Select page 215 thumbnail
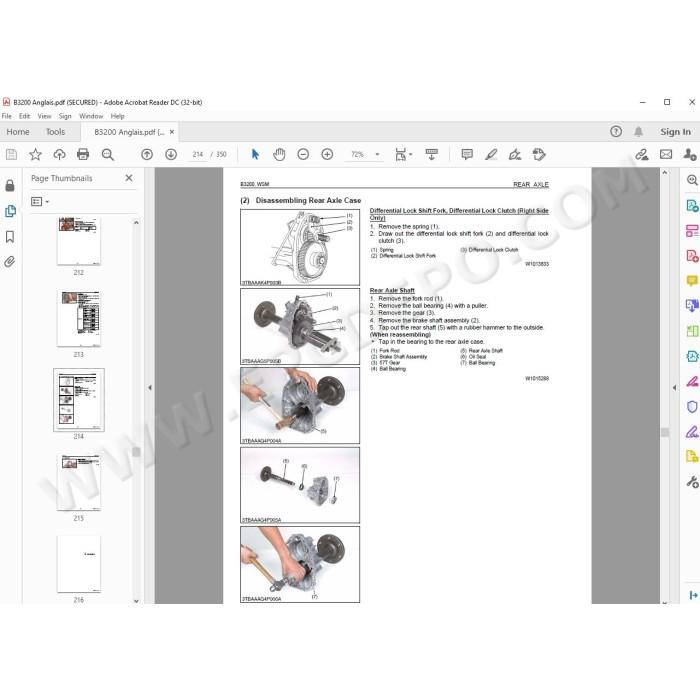700x700 pixels. coord(79,482)
